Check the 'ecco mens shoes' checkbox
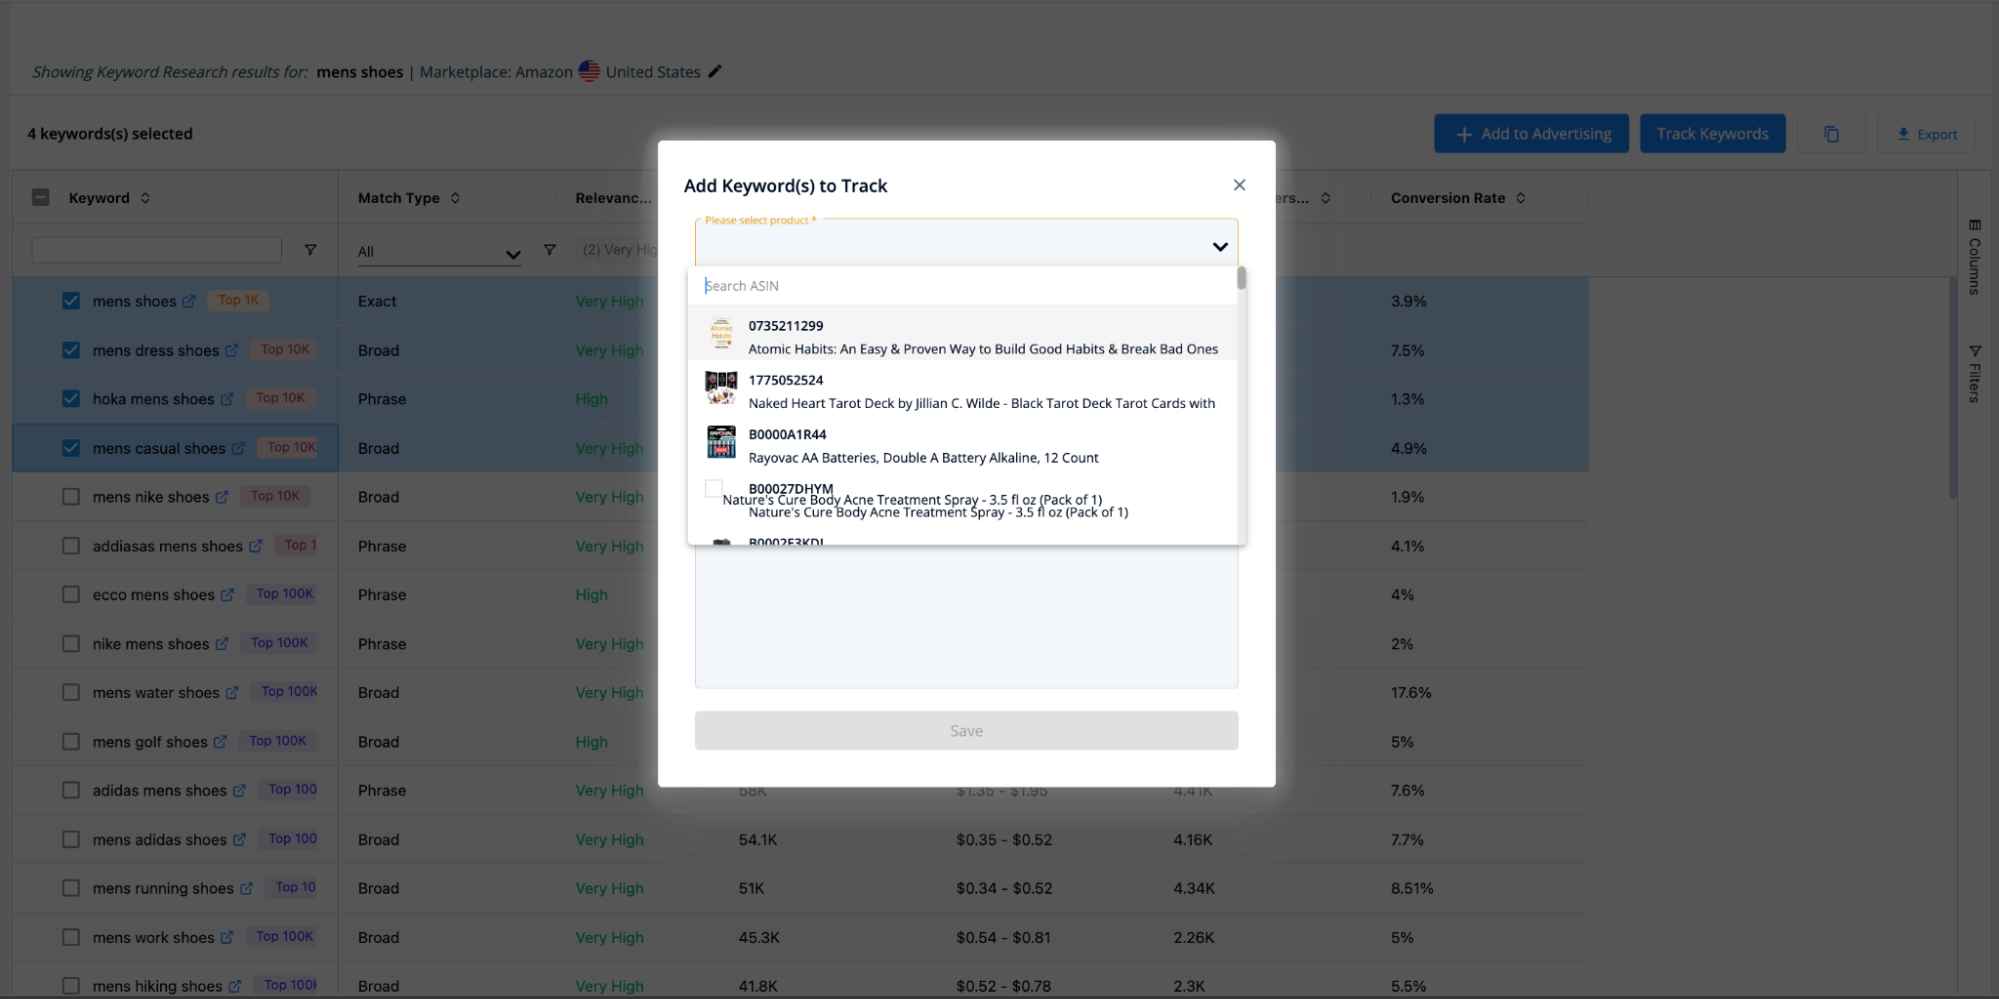The width and height of the screenshot is (1999, 999). (x=71, y=595)
